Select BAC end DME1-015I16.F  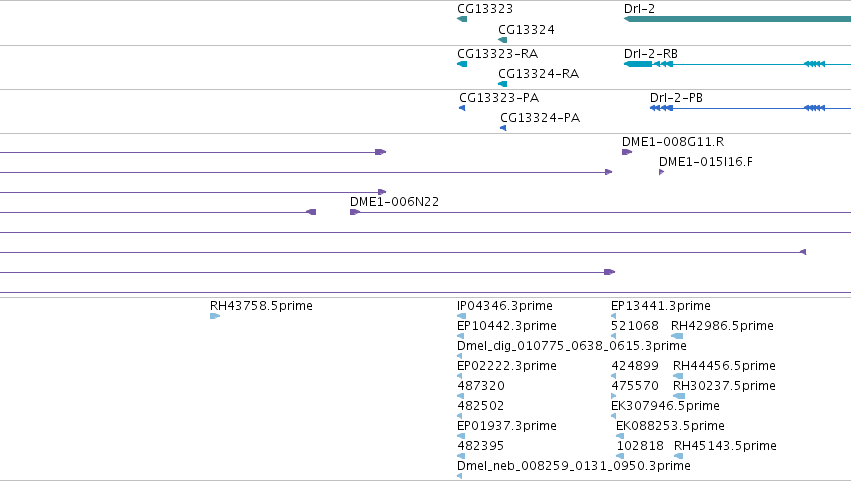[706, 162]
